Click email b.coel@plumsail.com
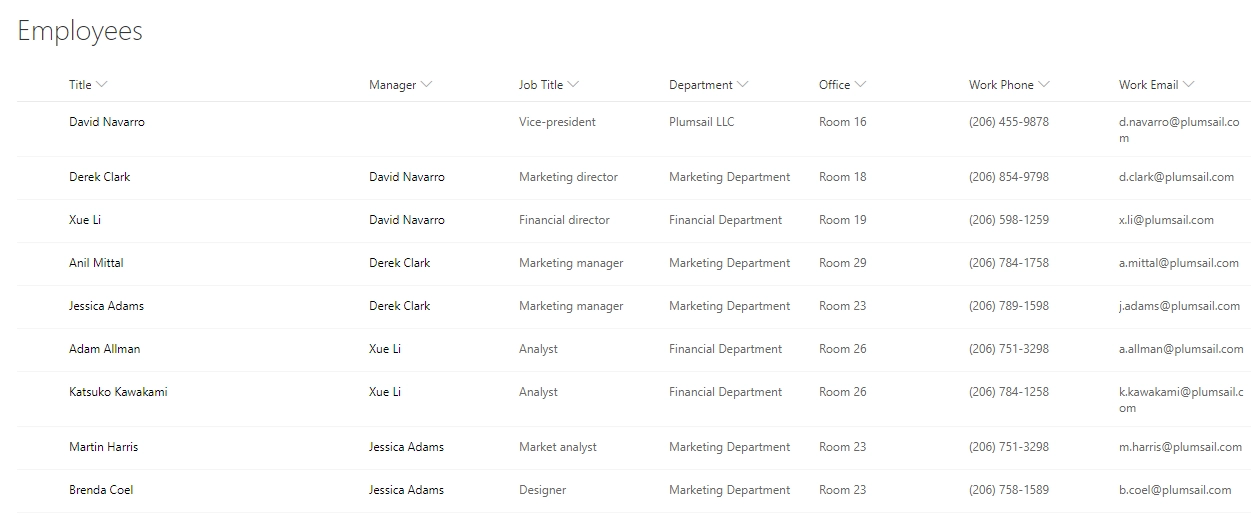 [1175, 490]
